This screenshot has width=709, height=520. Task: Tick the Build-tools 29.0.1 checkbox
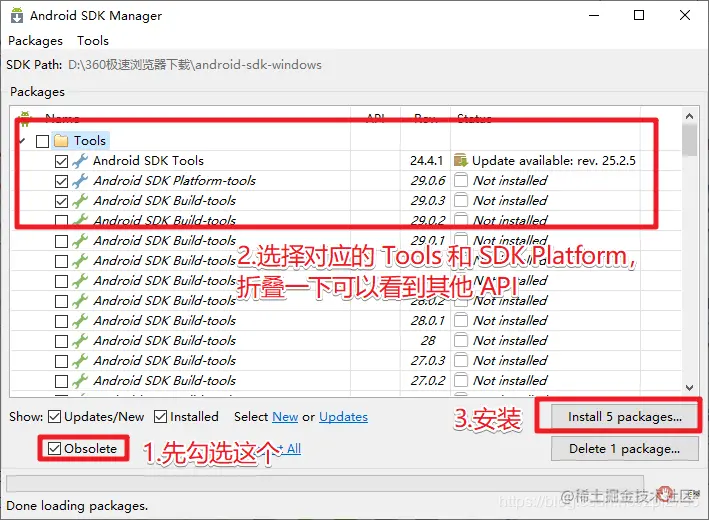click(61, 241)
